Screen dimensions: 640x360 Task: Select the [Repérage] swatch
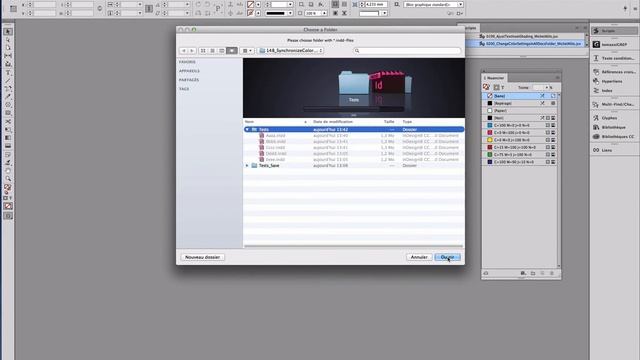[520, 103]
